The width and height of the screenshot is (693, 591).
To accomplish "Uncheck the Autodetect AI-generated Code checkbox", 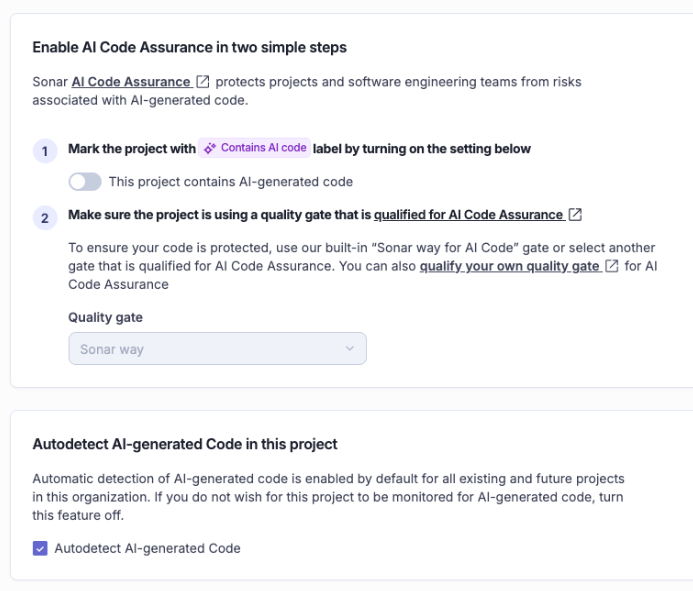I will coord(40,549).
